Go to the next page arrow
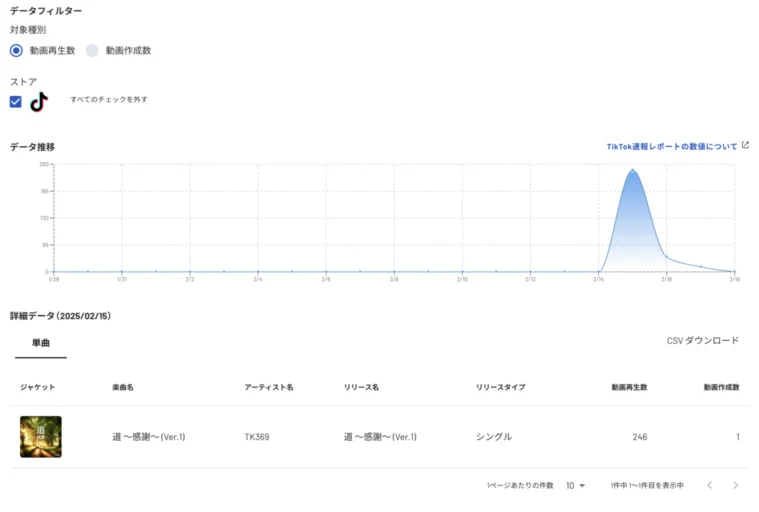 click(x=735, y=485)
